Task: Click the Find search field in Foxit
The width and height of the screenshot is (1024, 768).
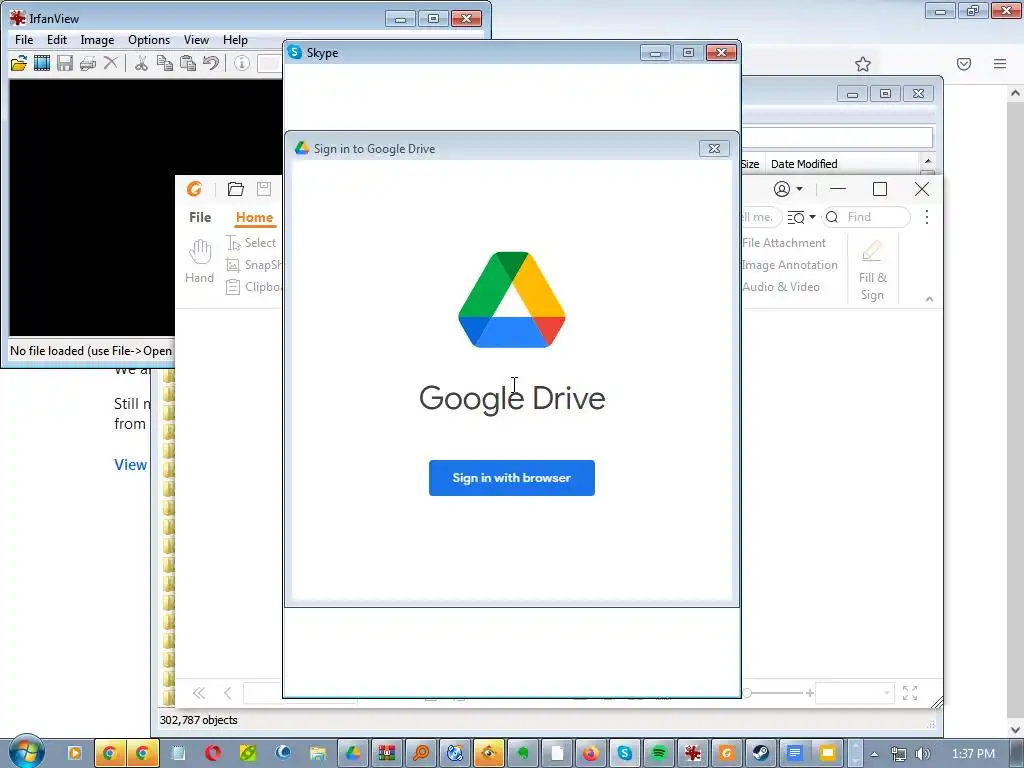Action: 866,217
